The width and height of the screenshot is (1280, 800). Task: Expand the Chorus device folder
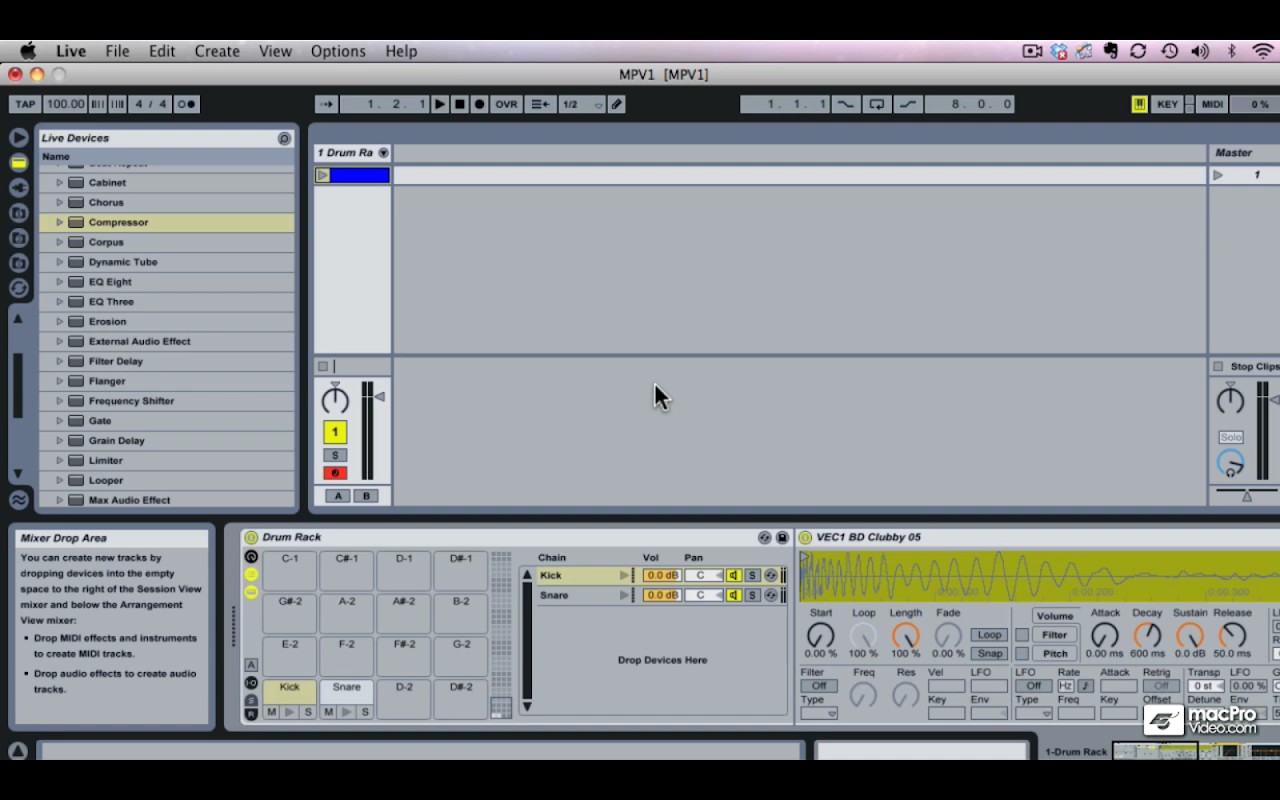pos(60,203)
